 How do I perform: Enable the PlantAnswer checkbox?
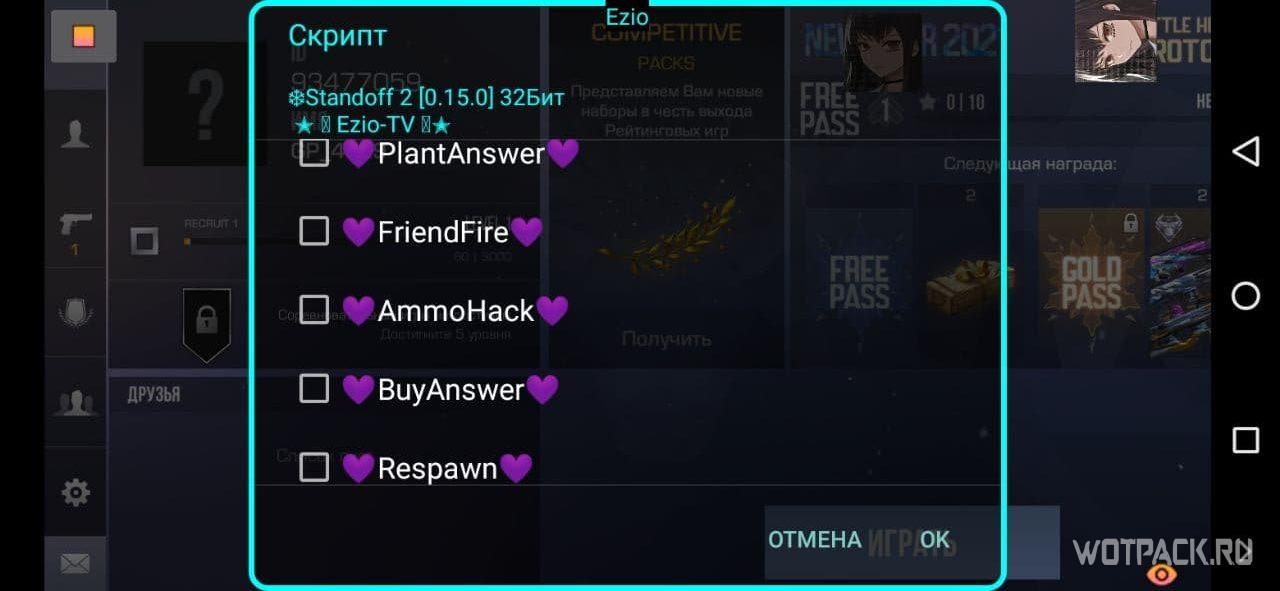point(314,153)
